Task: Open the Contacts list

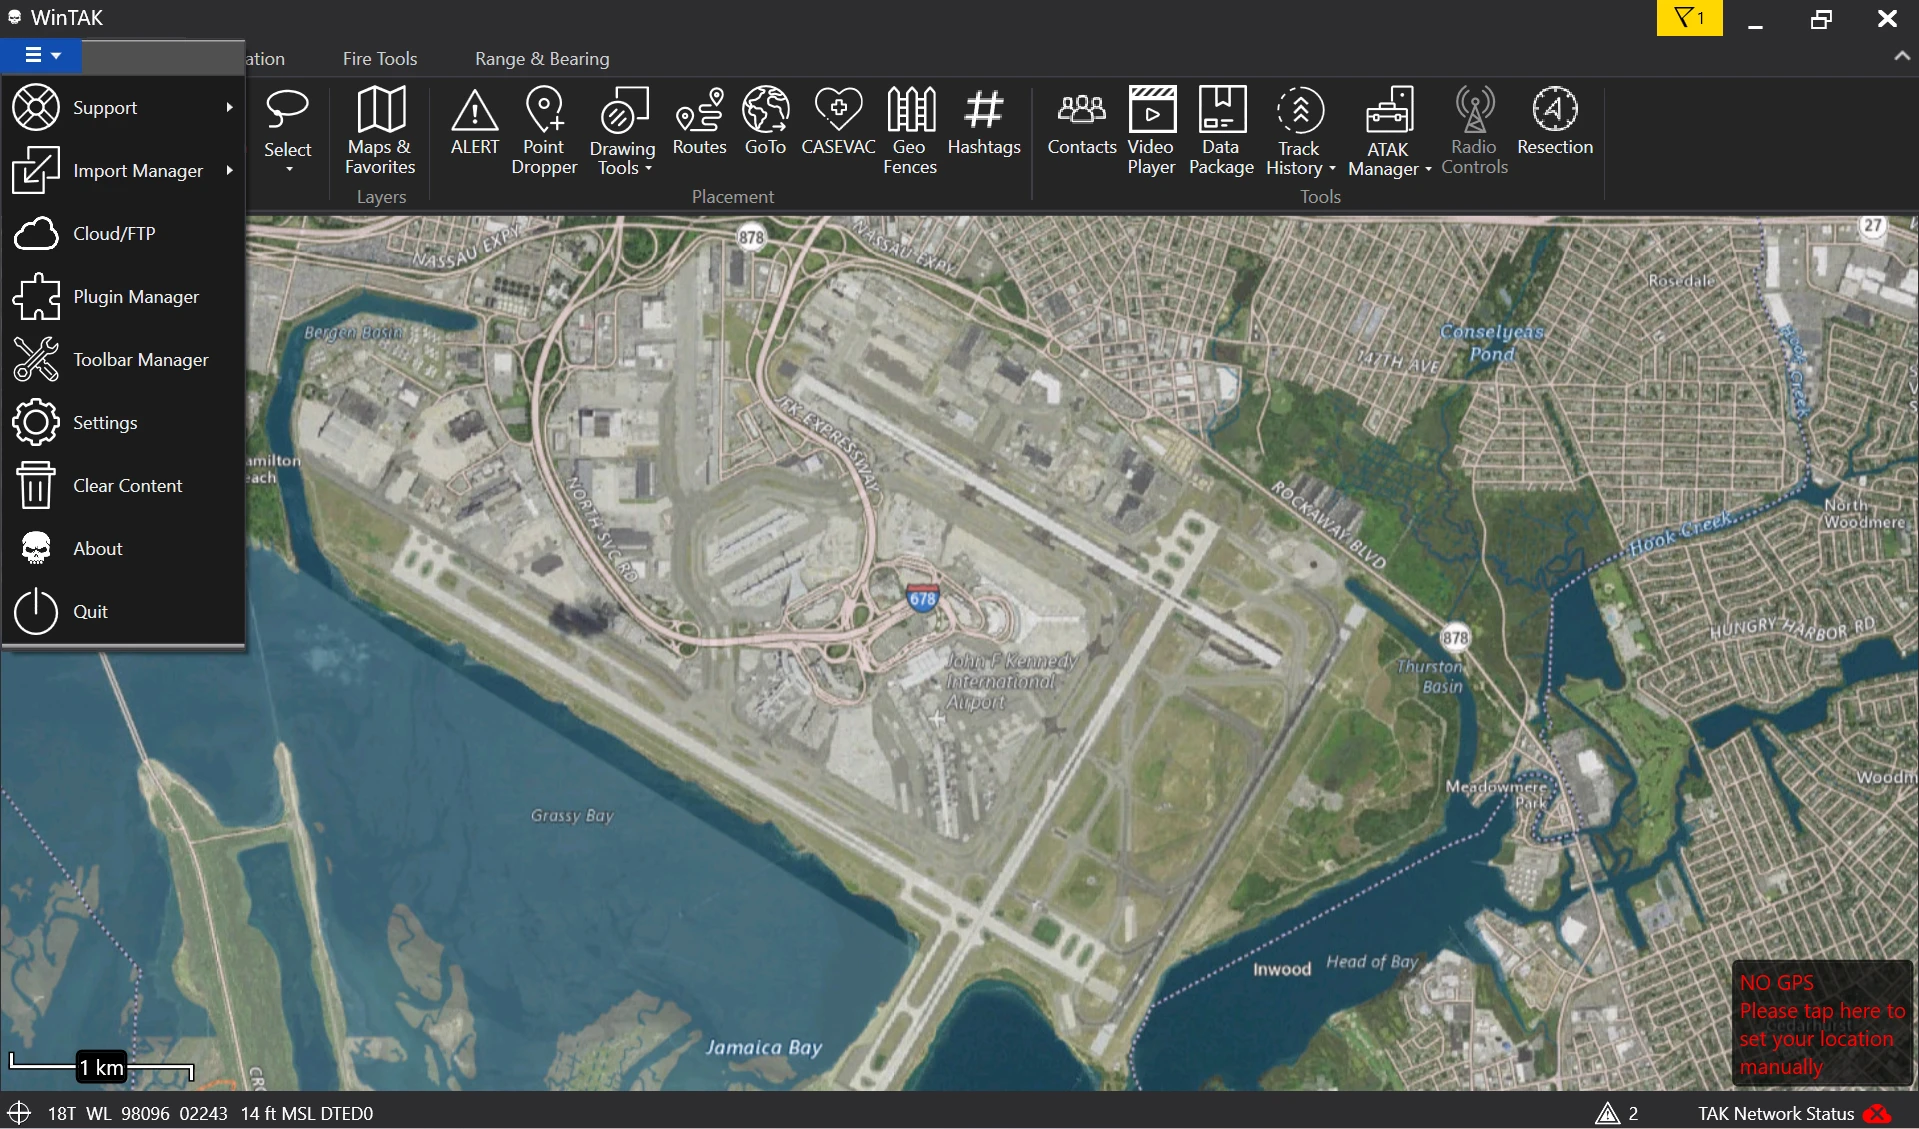Action: pyautogui.click(x=1081, y=122)
